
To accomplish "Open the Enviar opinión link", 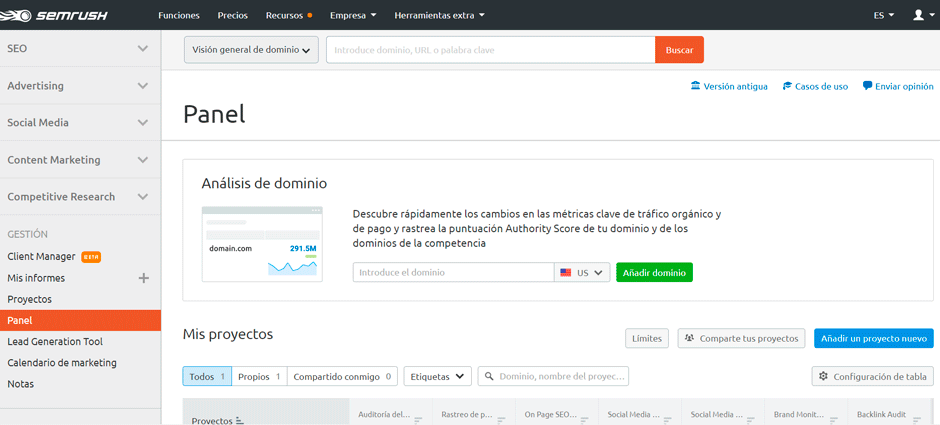I will pyautogui.click(x=898, y=86).
